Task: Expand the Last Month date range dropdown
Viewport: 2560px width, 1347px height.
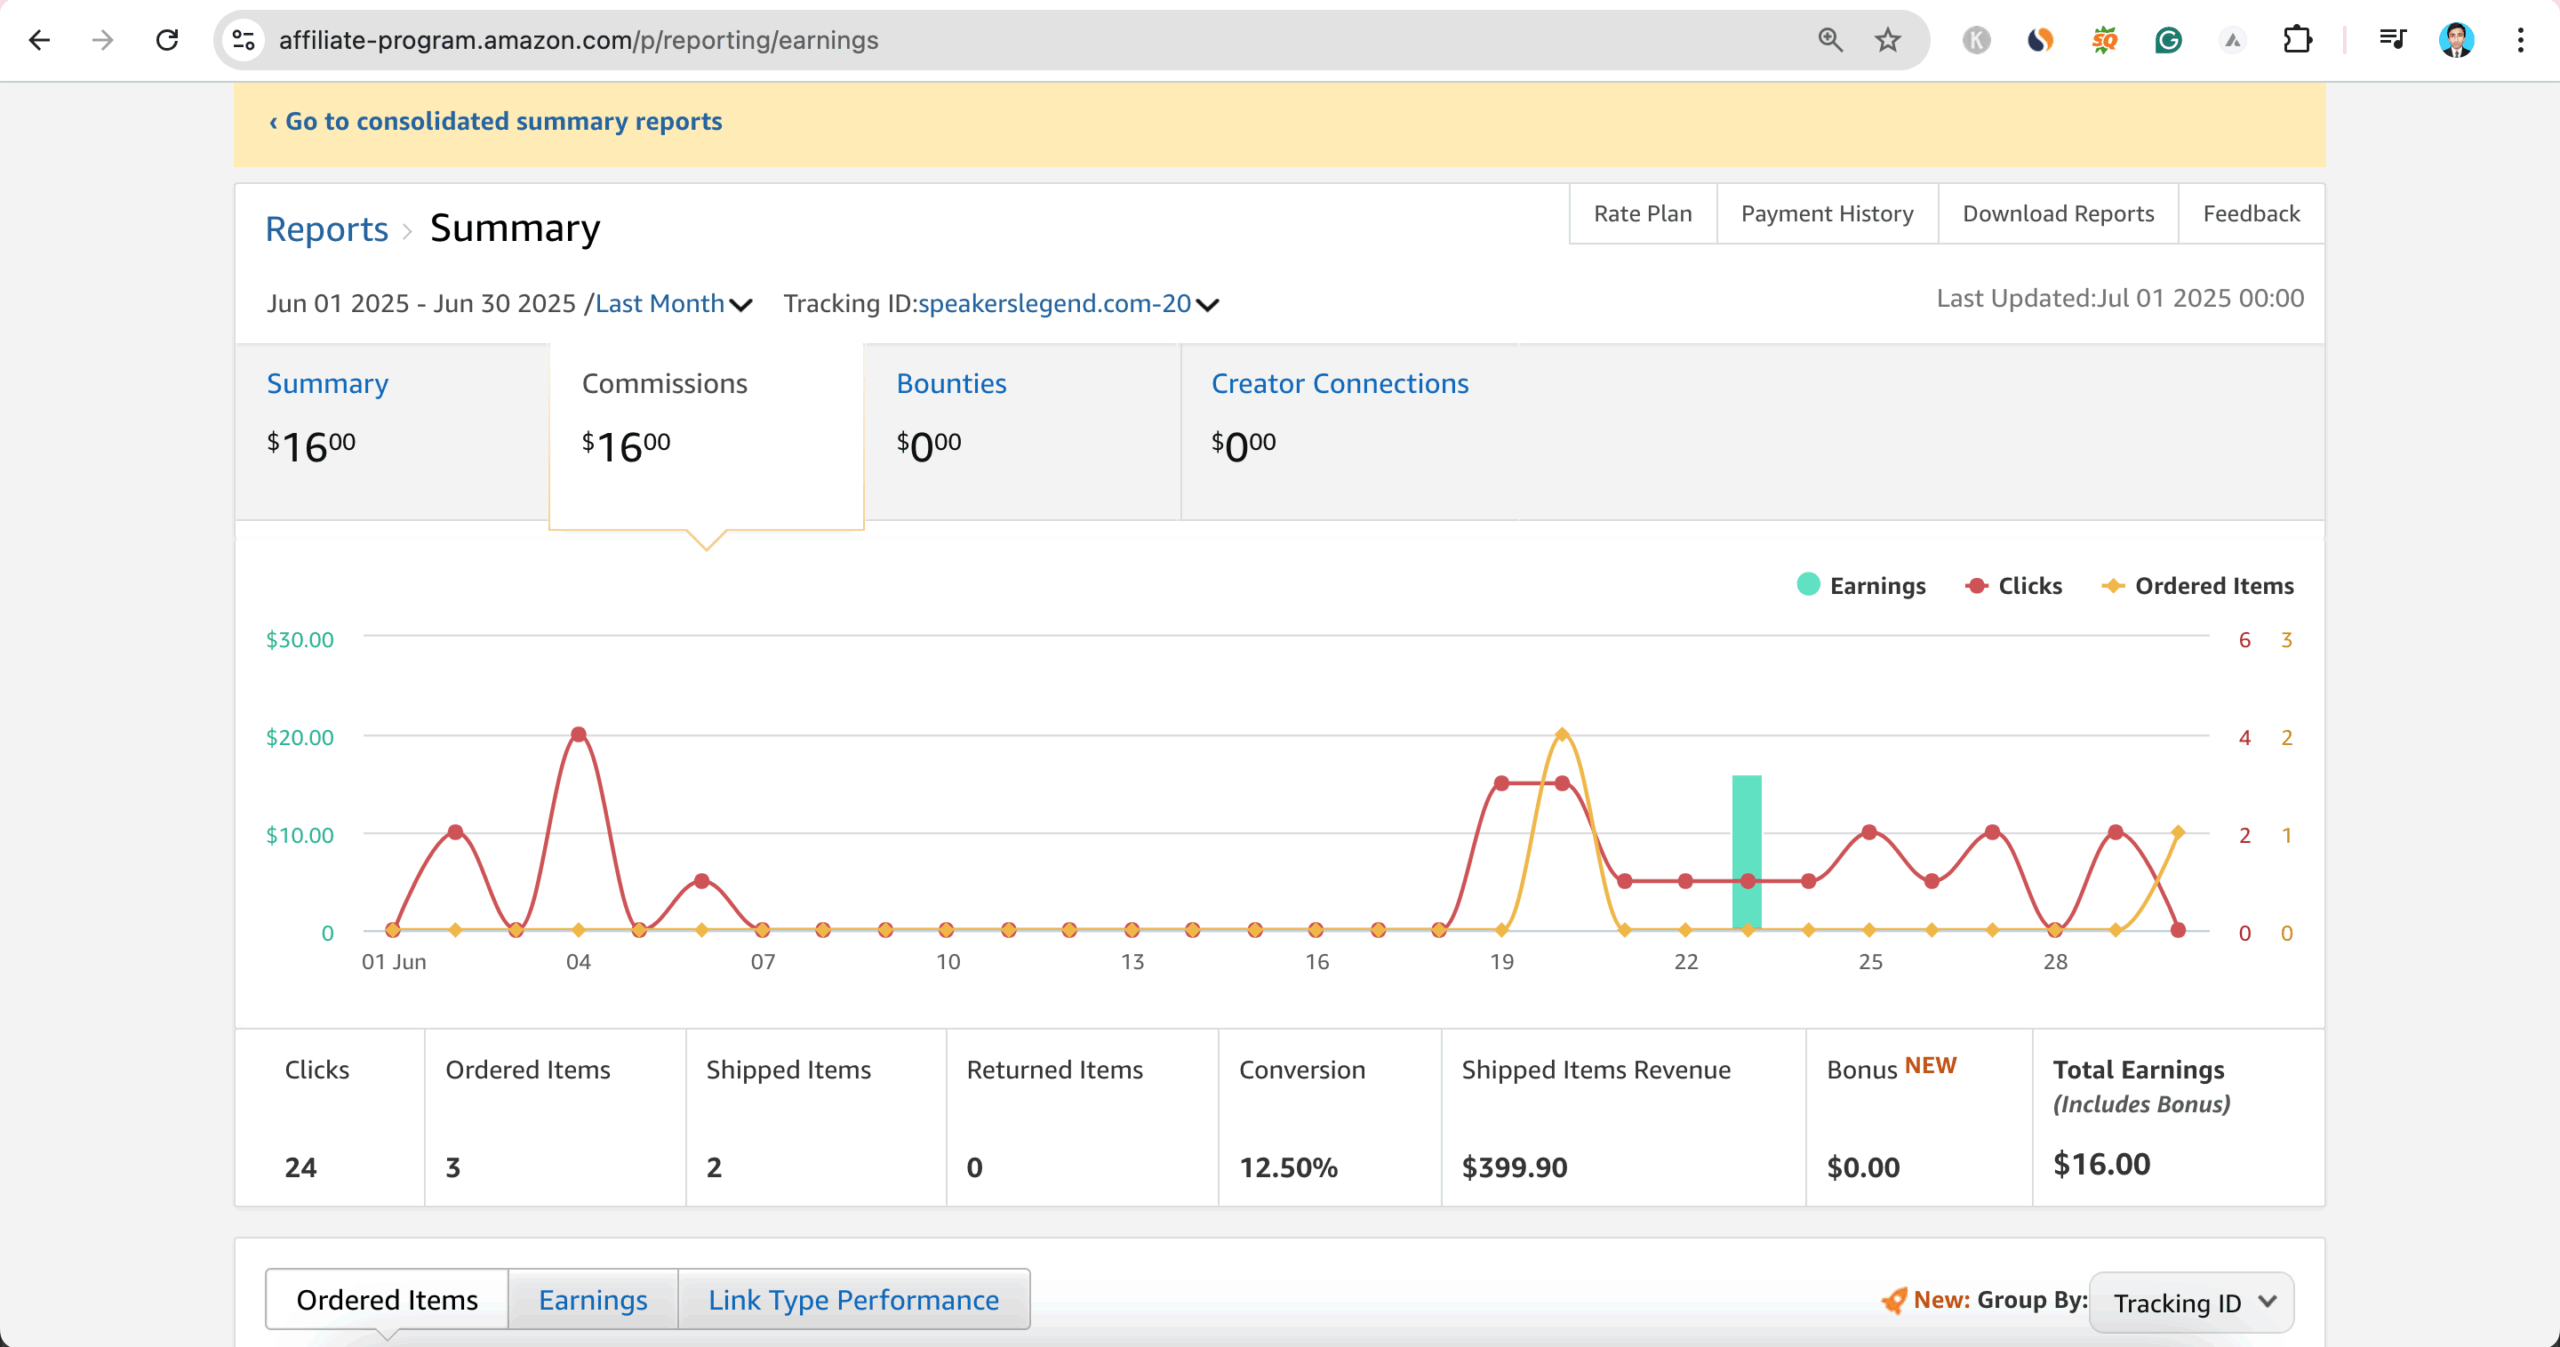Action: tap(673, 303)
